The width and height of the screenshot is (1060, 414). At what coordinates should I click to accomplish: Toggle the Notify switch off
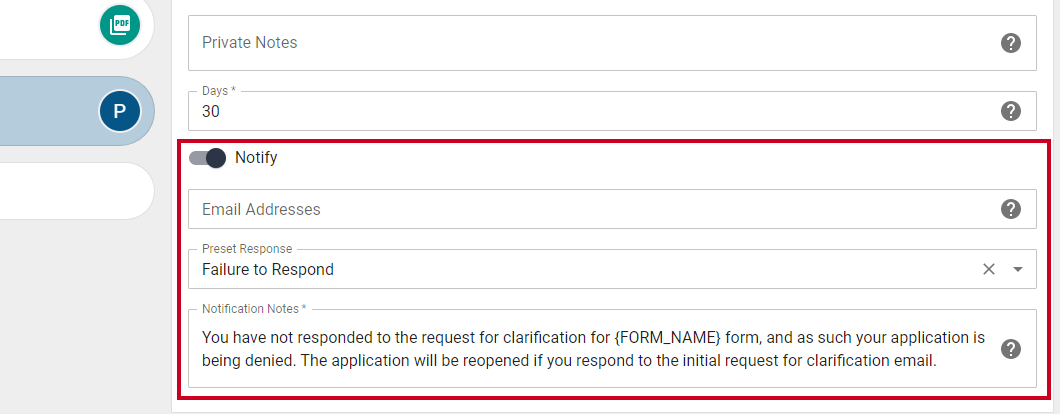point(207,158)
